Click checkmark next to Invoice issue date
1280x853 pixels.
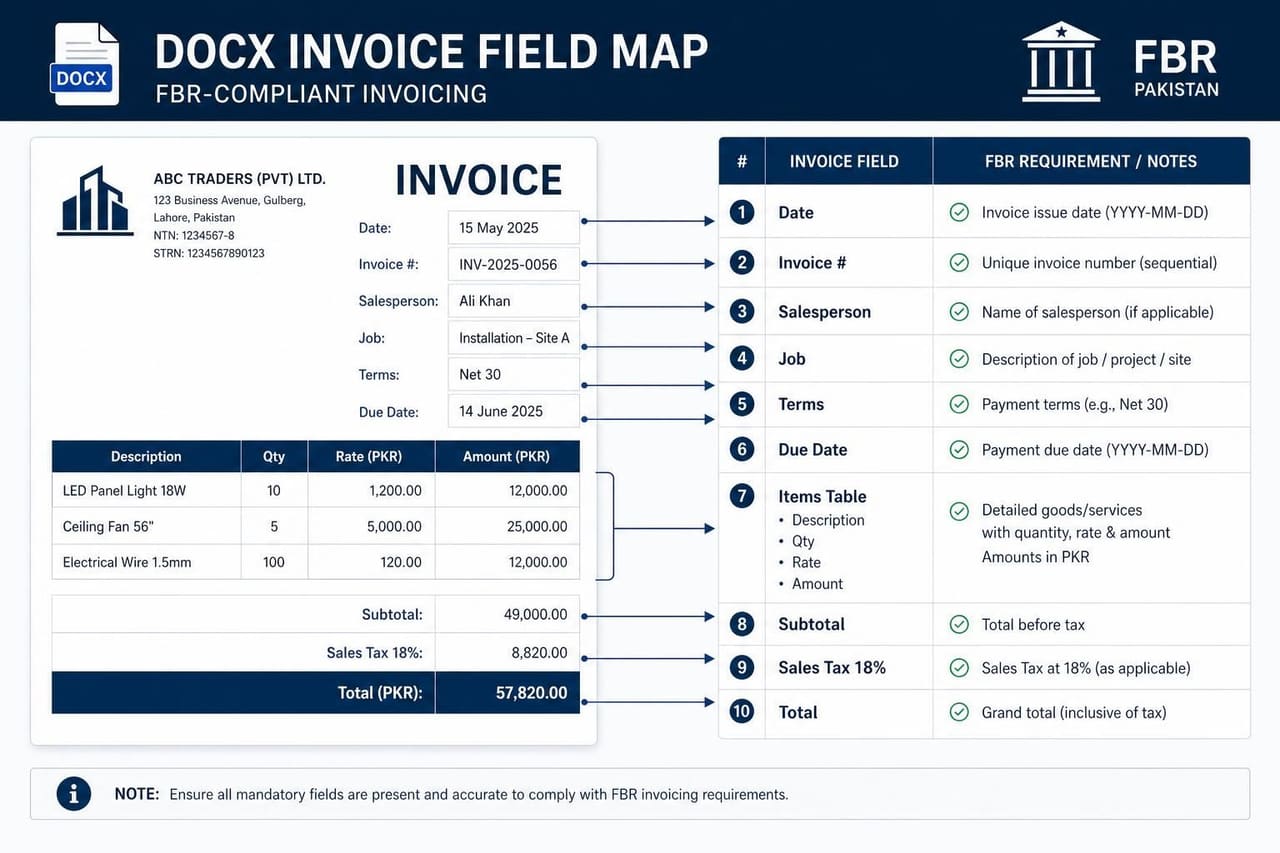click(x=959, y=212)
